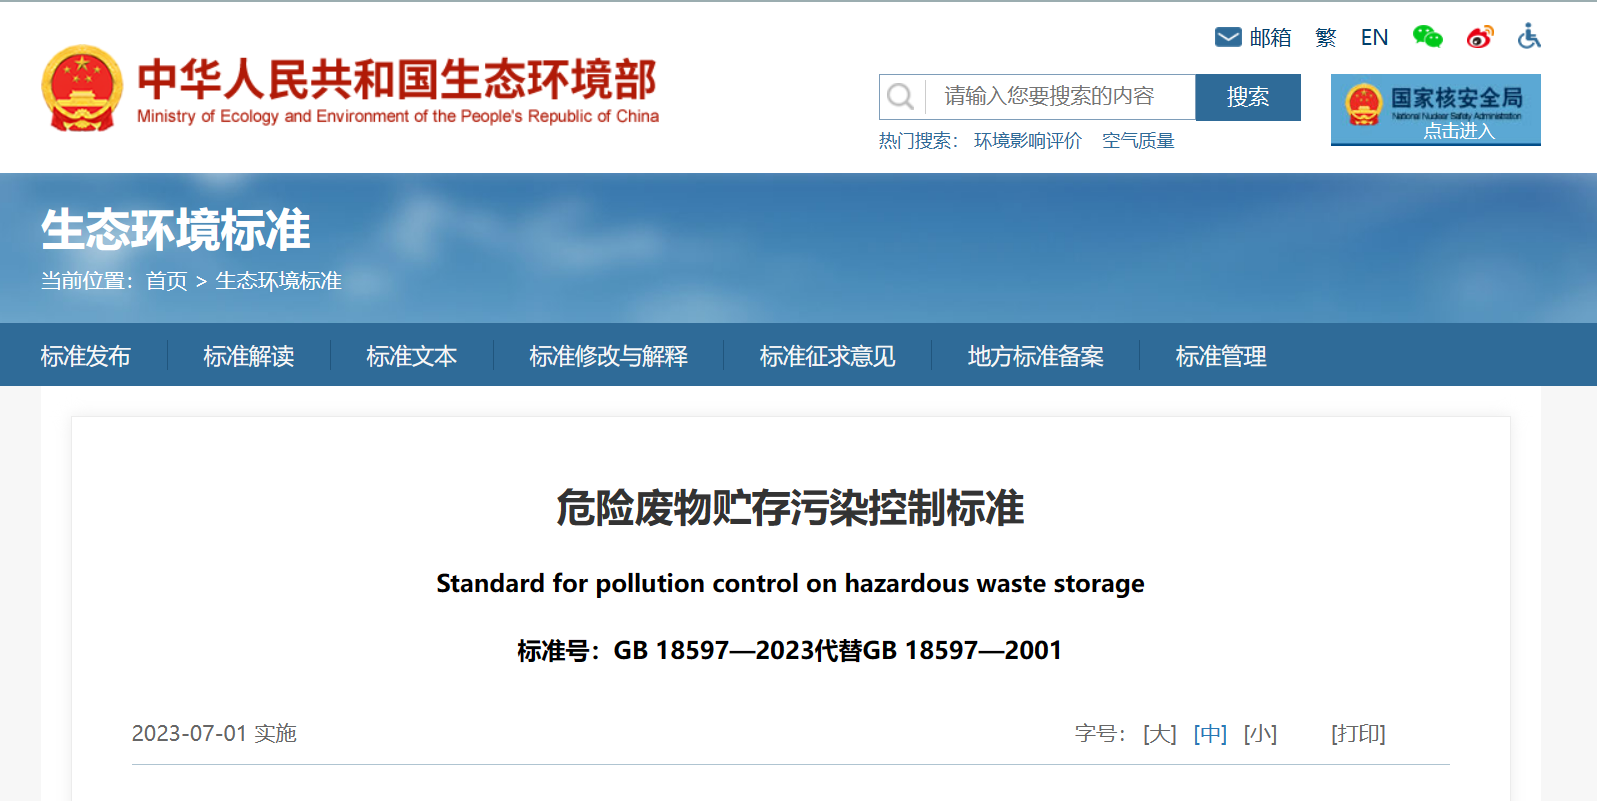Set font size to 中 (medium)
1597x801 pixels.
1210,734
